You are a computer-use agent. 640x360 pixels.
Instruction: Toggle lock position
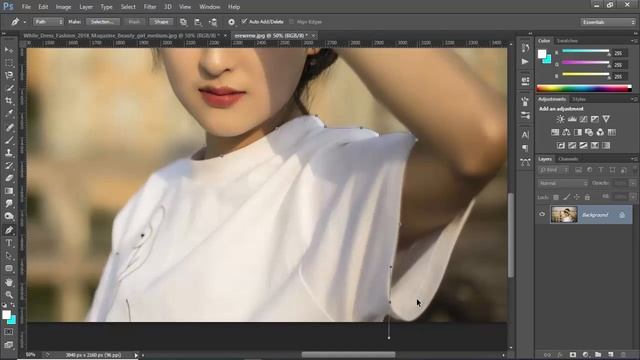[577, 197]
